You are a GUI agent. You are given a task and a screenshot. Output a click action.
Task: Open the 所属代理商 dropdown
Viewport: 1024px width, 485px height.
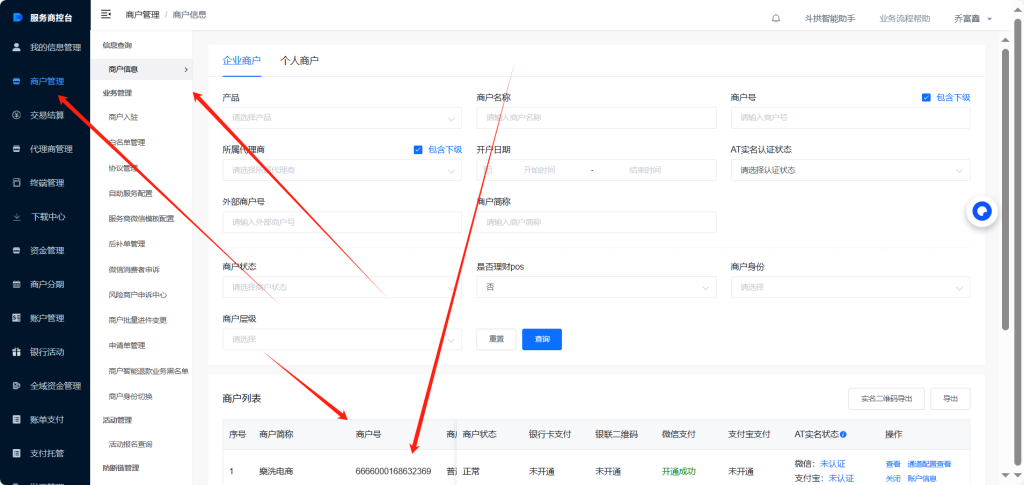pyautogui.click(x=342, y=170)
